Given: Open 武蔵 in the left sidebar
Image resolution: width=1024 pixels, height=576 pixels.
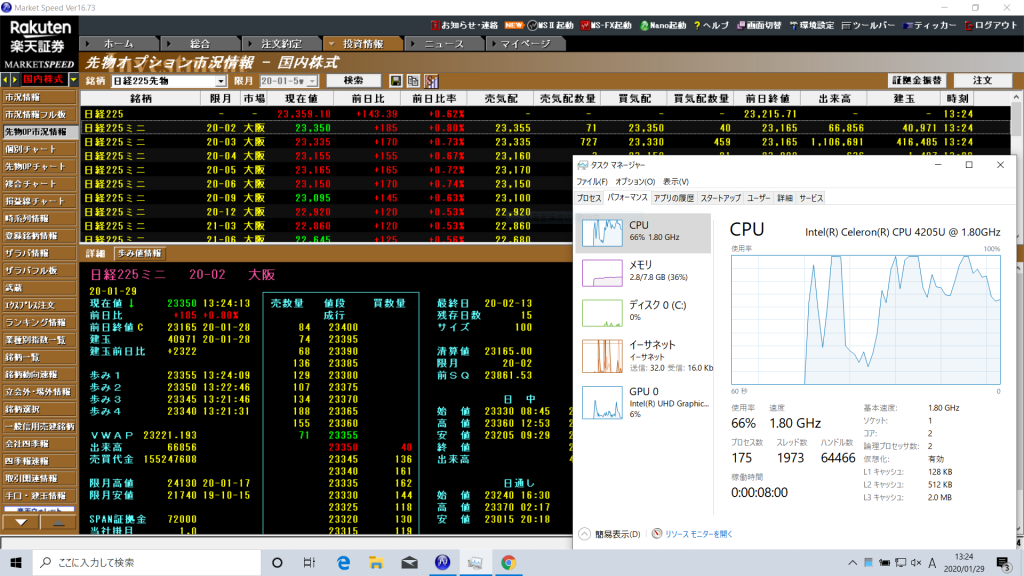Looking at the screenshot, I should 39,288.
